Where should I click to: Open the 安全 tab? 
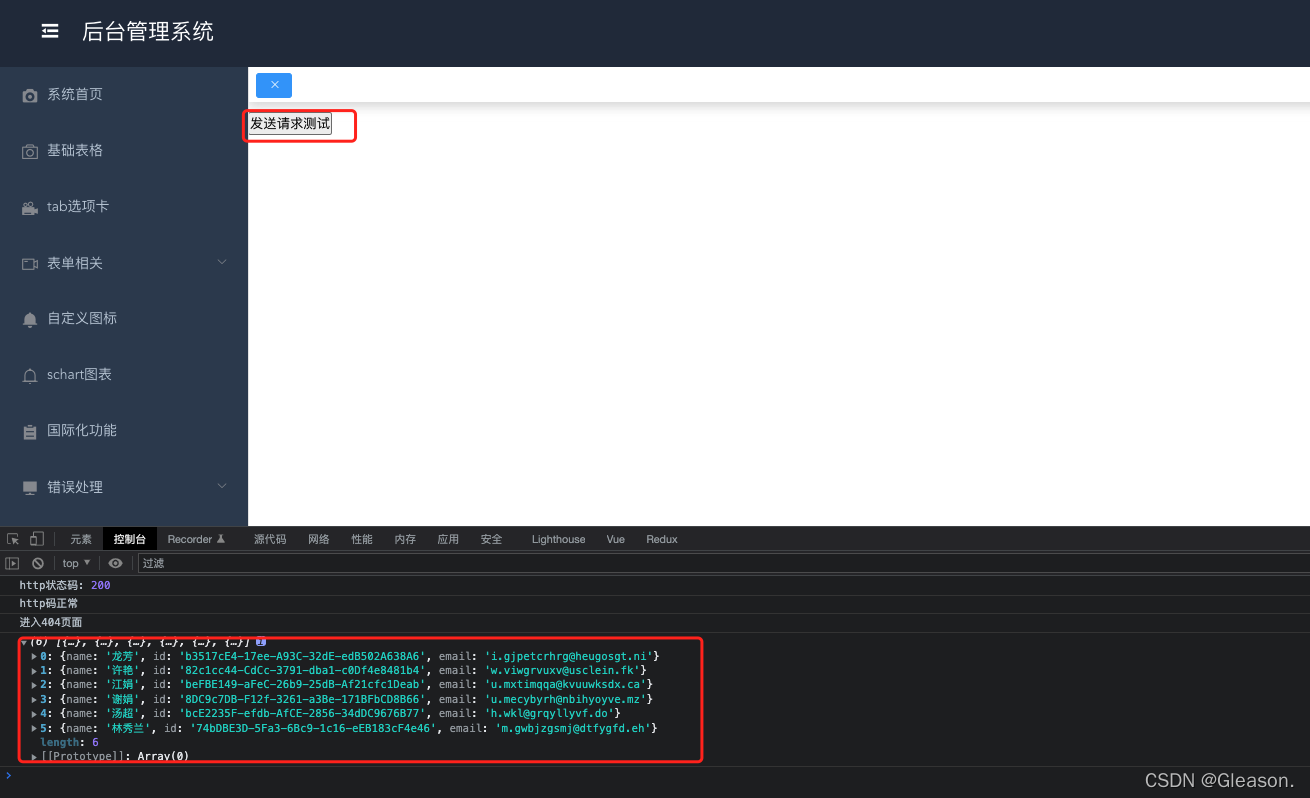[x=491, y=539]
